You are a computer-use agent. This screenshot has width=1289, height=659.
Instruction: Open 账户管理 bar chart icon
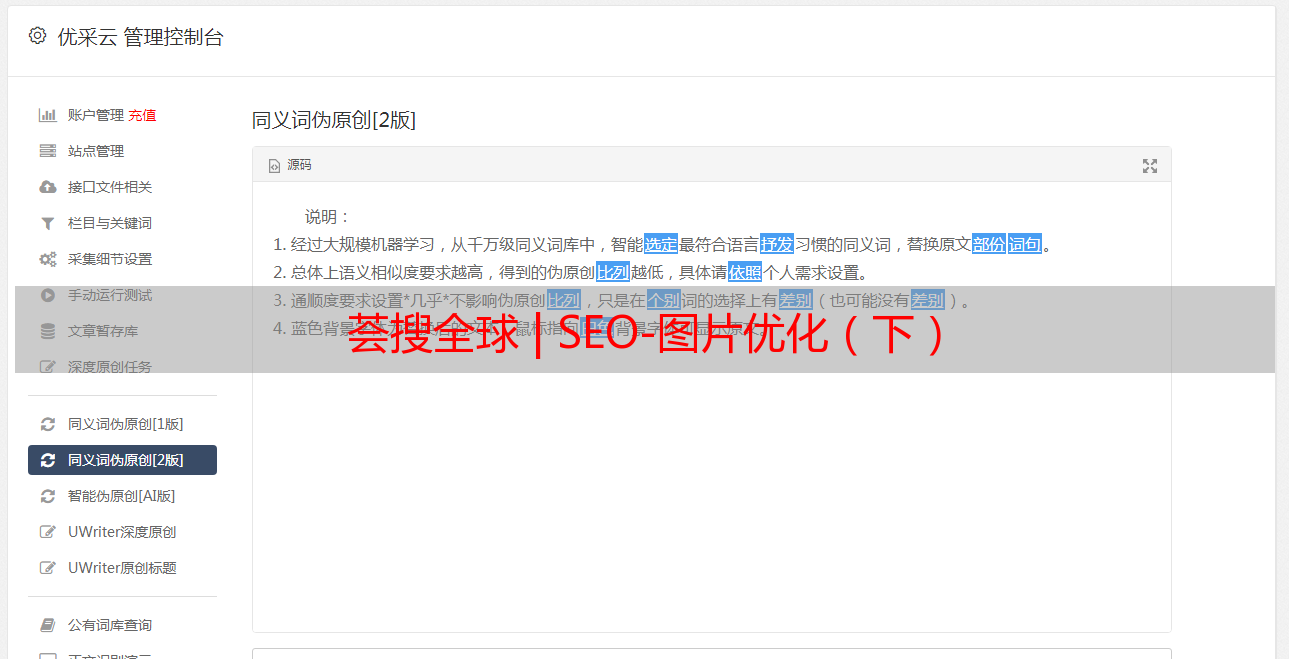[47, 115]
